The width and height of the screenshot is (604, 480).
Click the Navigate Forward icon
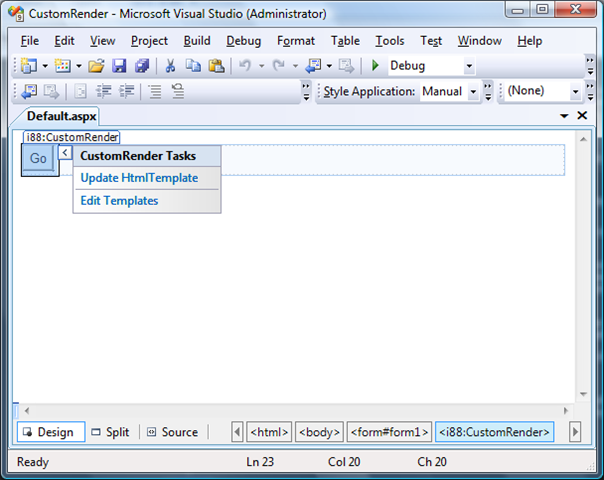(346, 66)
